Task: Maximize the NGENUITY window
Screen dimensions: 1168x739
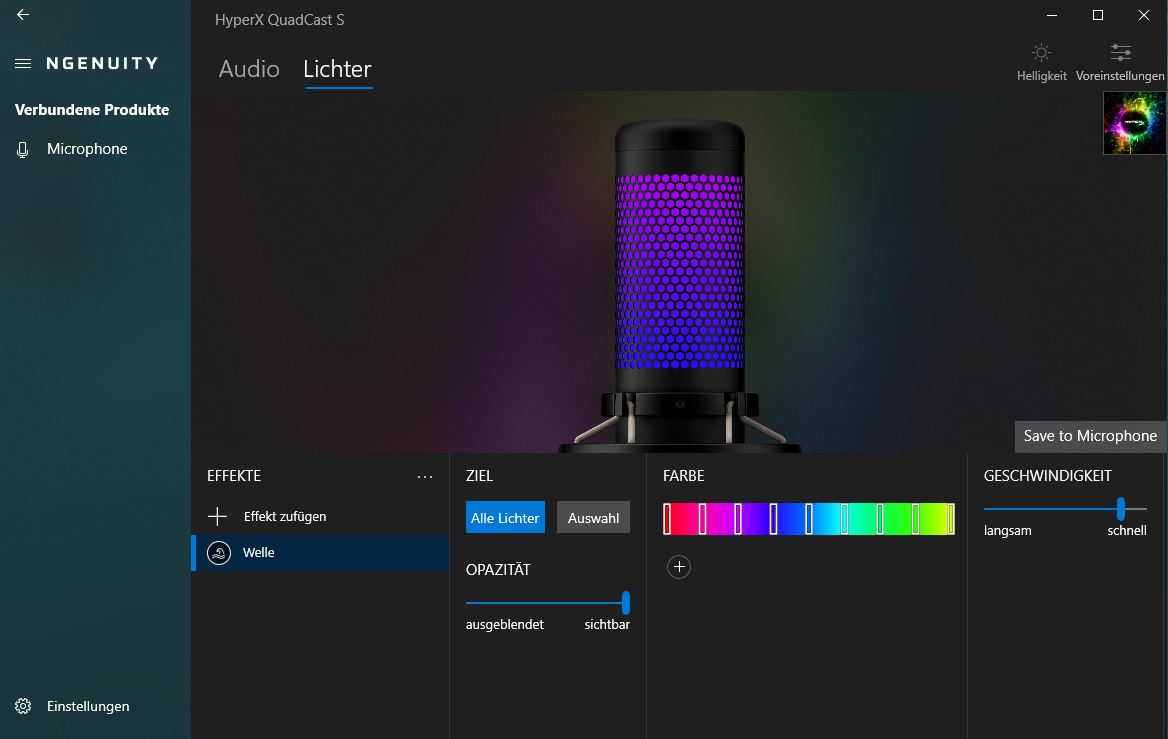Action: click(1098, 15)
